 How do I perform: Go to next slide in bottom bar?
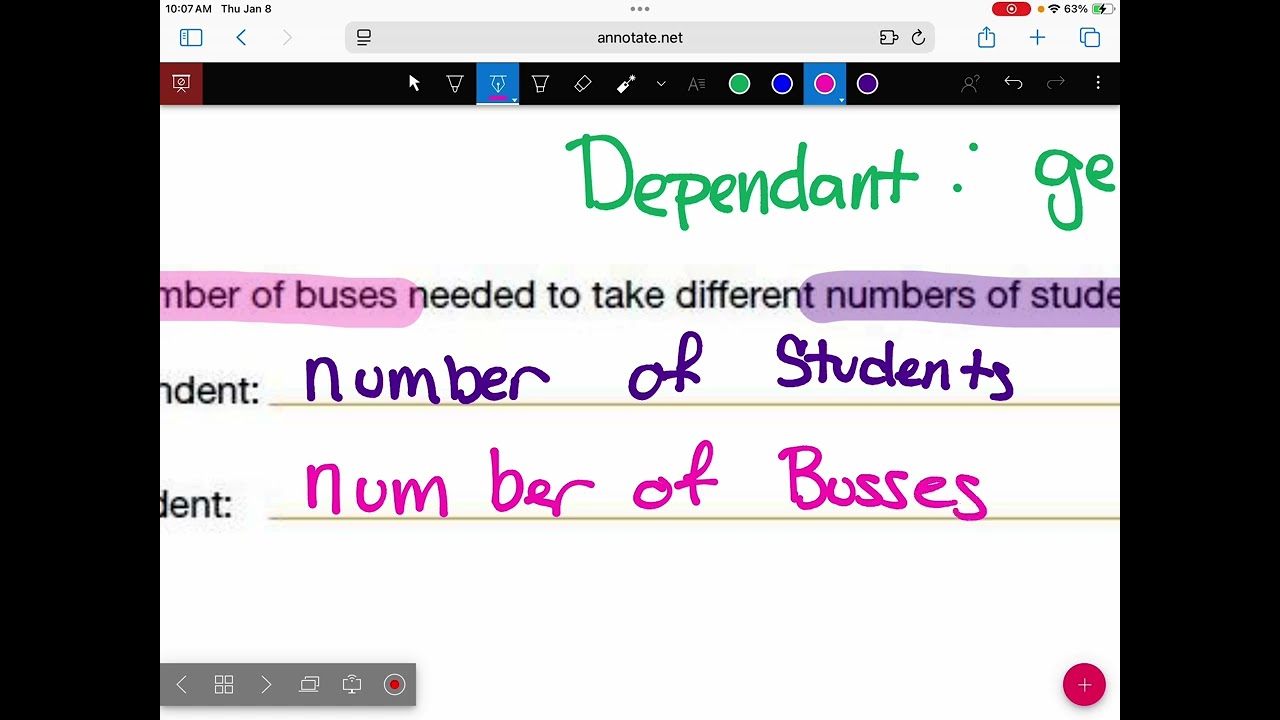click(x=266, y=685)
